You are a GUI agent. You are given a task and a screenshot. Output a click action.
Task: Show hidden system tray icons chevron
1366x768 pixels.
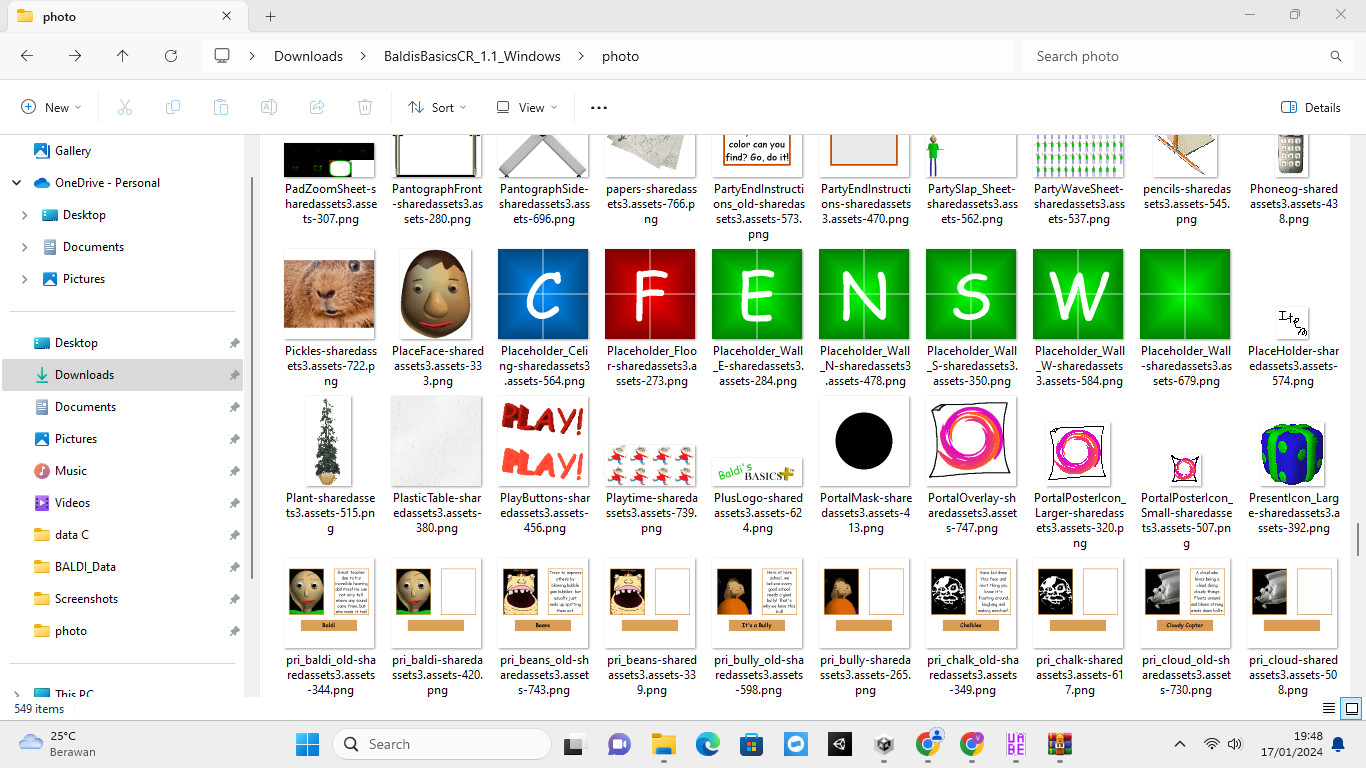[x=1180, y=744]
